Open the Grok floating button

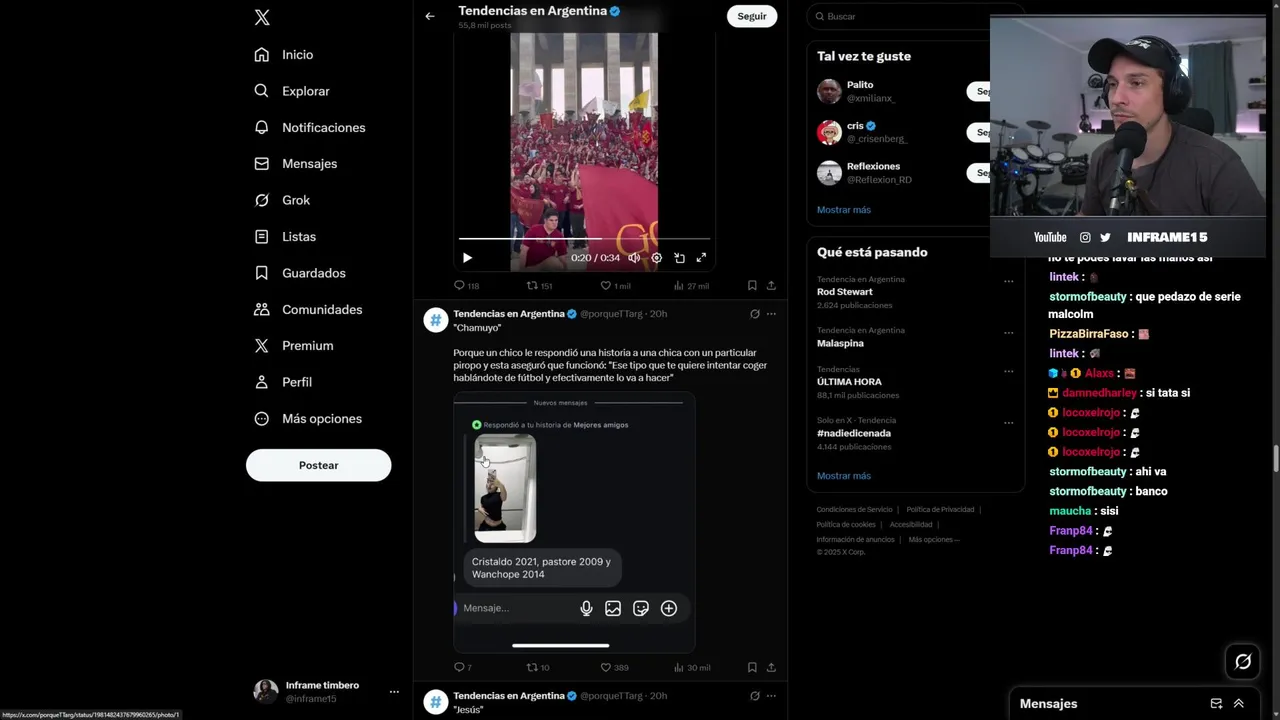point(1243,661)
